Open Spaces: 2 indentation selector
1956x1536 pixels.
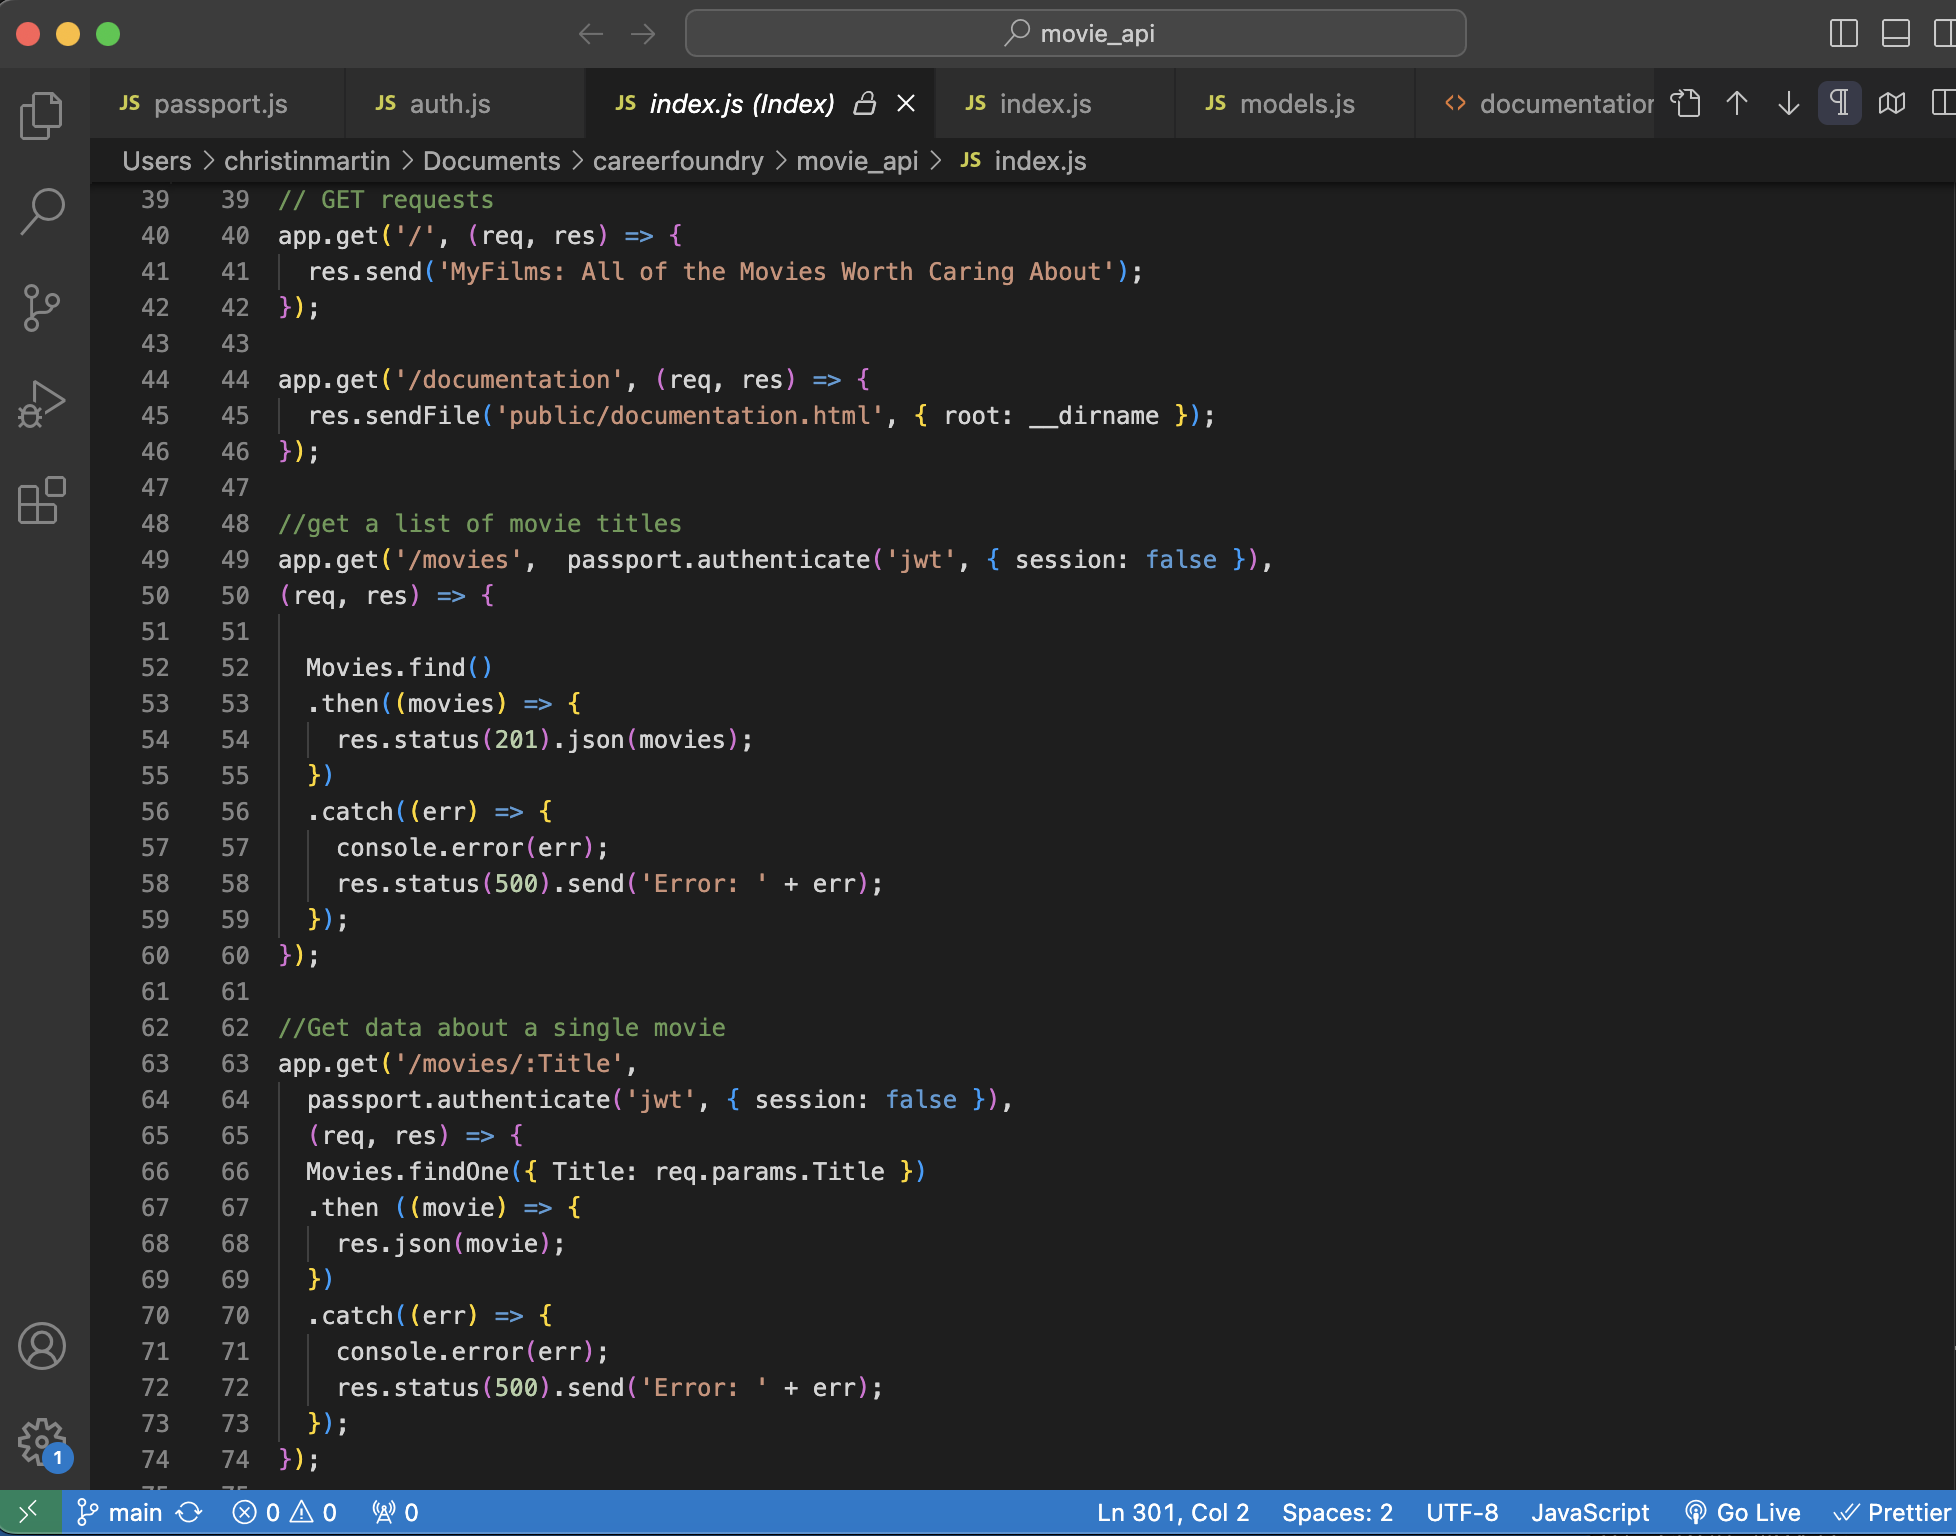click(1337, 1512)
